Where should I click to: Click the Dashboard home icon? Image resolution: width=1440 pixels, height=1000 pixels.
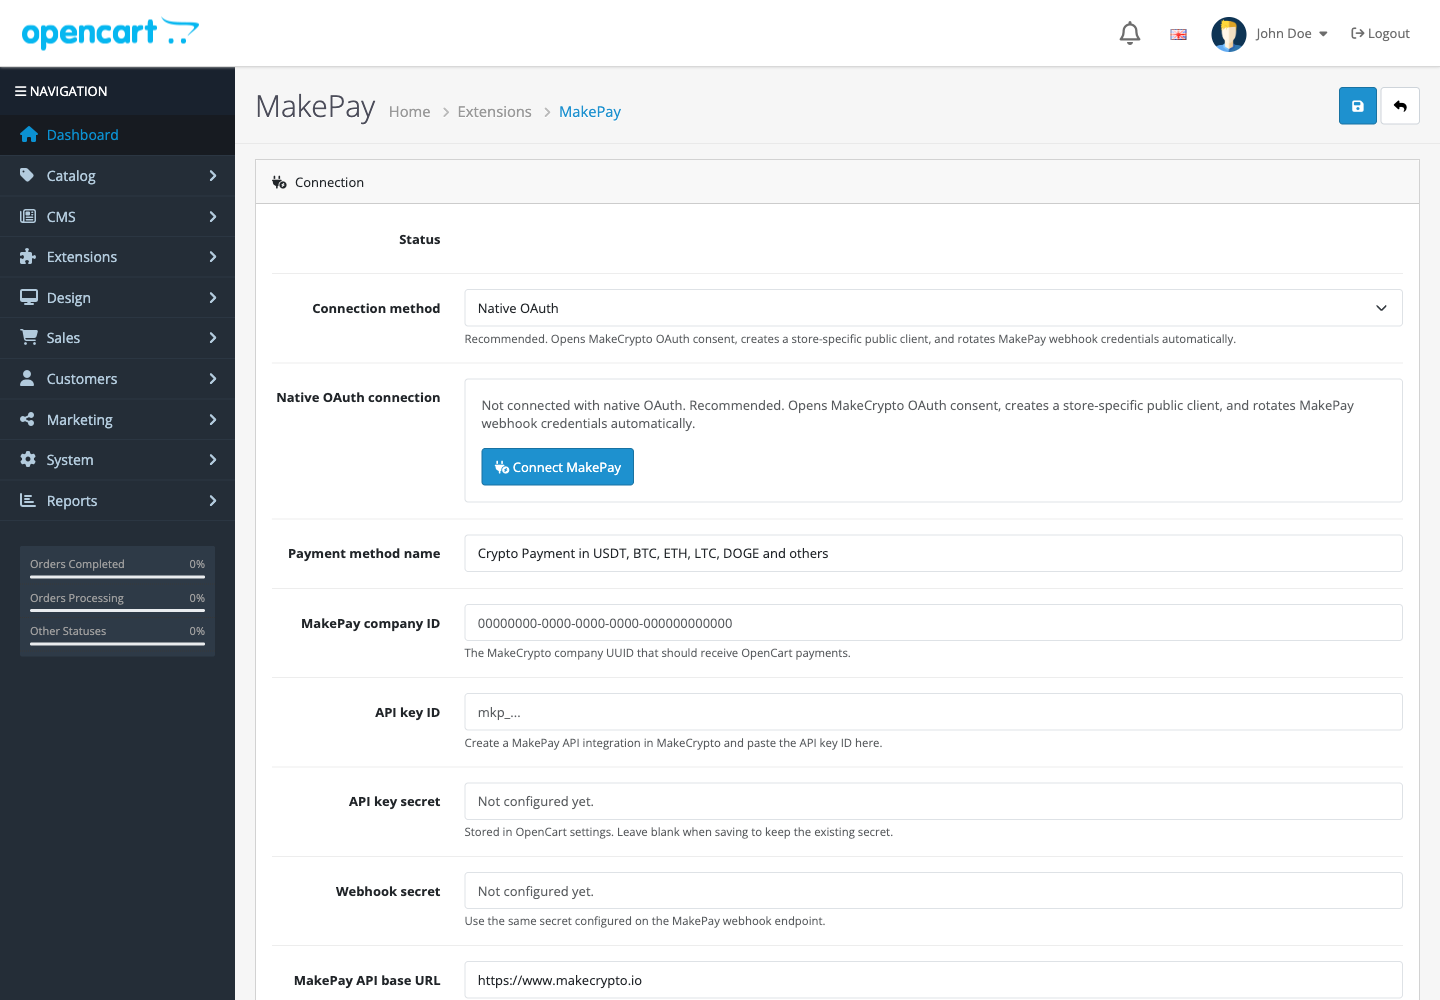coord(28,134)
